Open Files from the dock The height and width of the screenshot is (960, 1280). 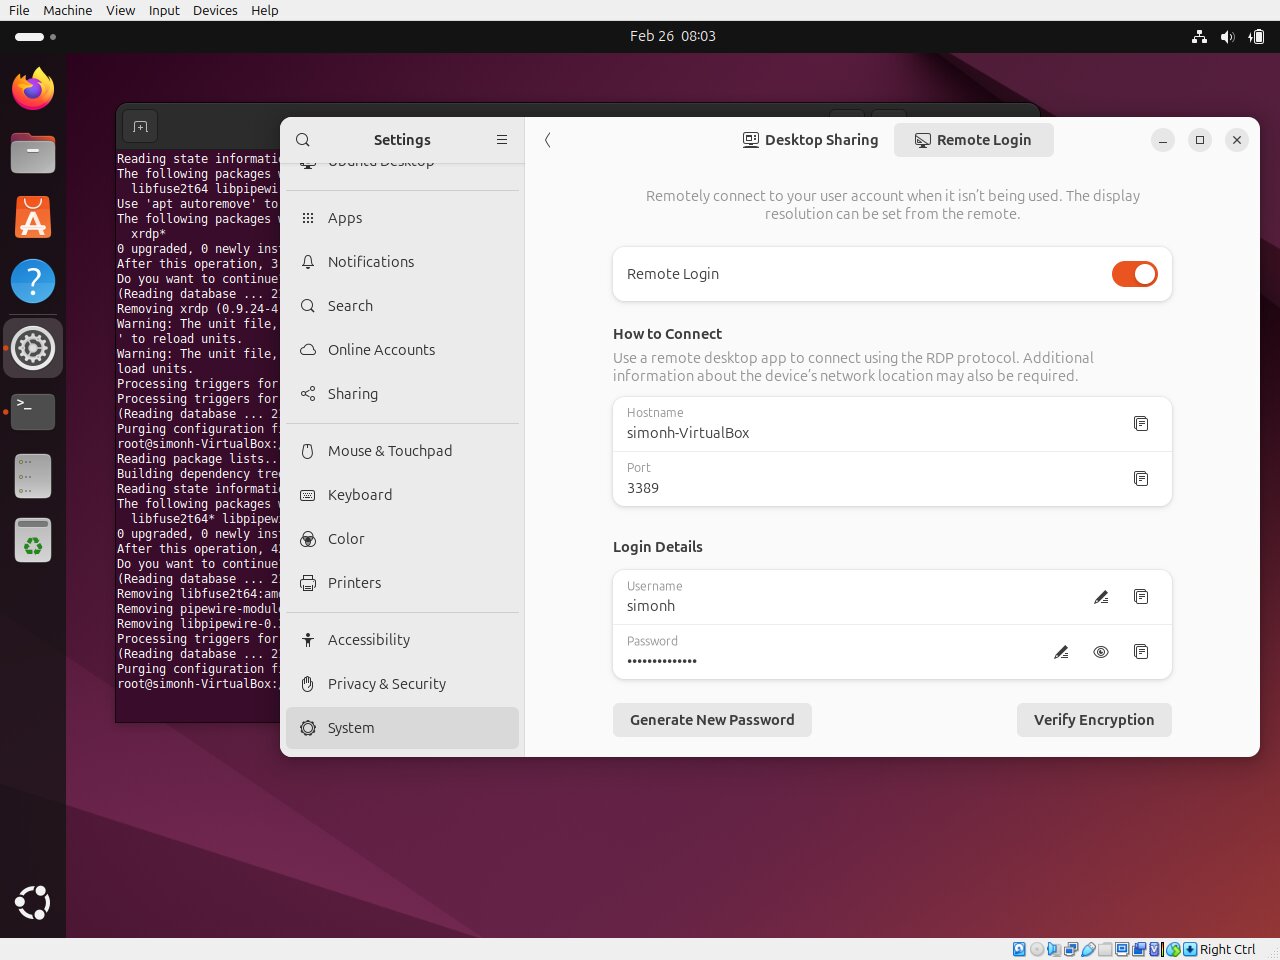pyautogui.click(x=33, y=153)
